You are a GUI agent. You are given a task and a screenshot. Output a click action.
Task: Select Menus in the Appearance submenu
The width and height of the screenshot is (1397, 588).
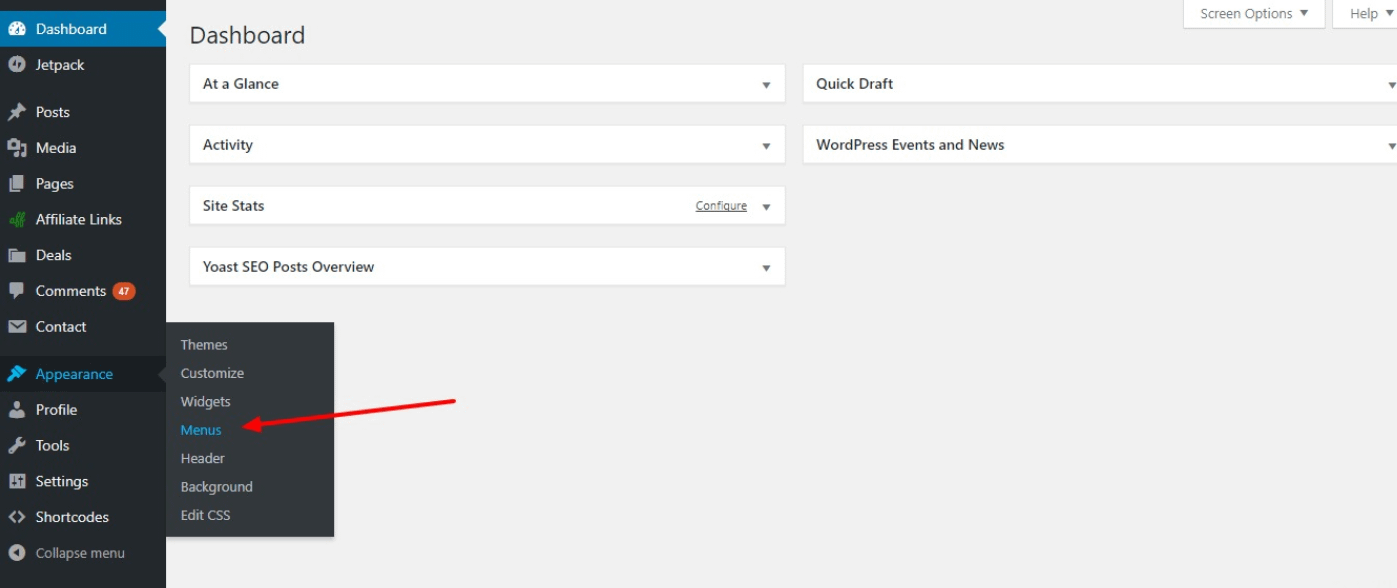click(x=200, y=430)
